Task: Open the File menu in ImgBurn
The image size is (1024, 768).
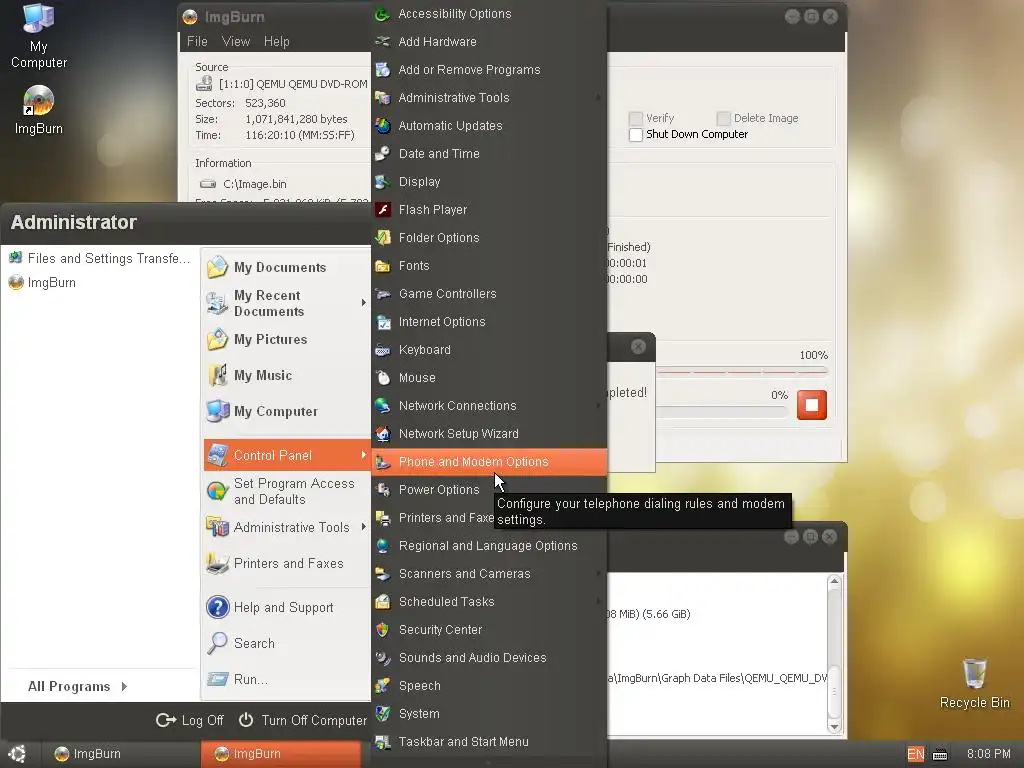Action: point(197,41)
